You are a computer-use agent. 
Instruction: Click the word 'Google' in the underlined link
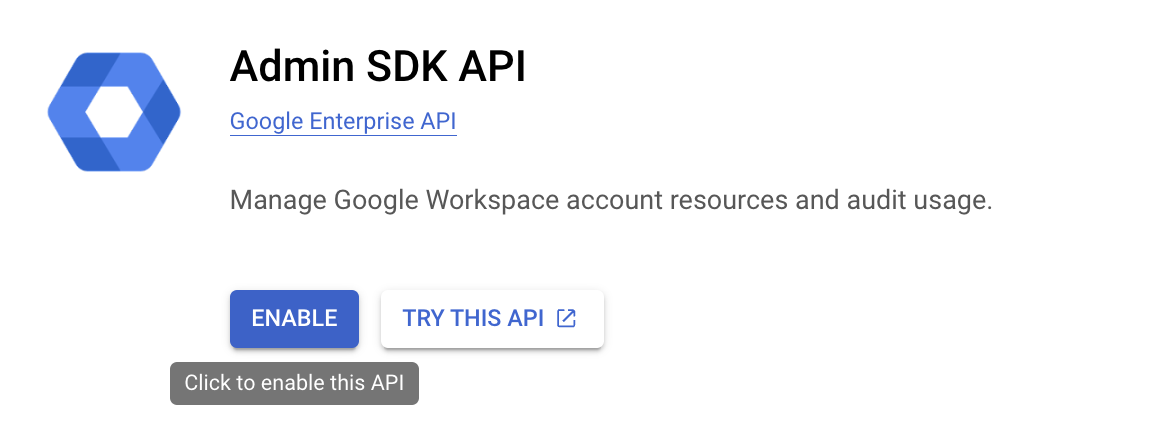[266, 122]
